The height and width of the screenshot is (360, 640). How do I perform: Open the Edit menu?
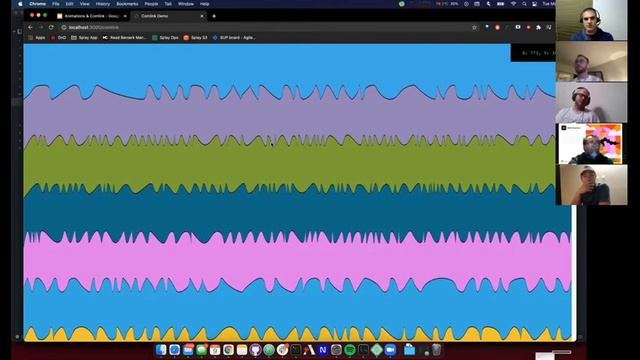(x=69, y=4)
